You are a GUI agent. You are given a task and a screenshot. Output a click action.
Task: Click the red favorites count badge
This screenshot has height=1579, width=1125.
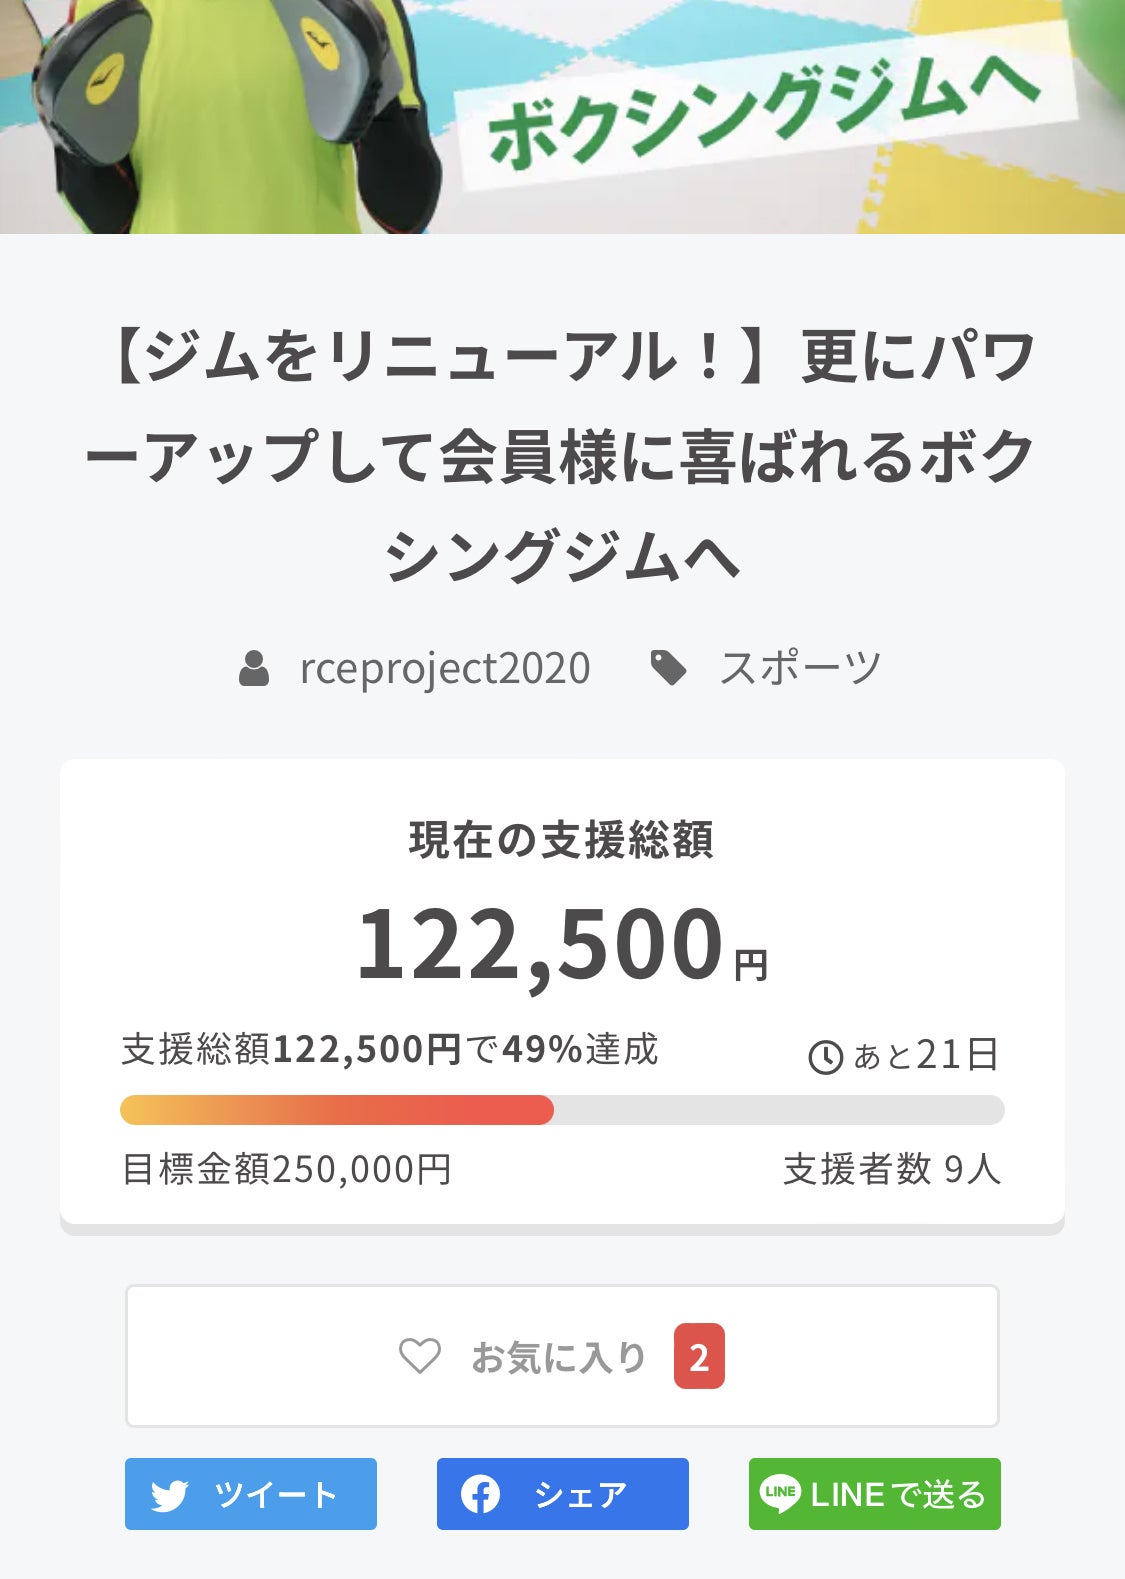tap(699, 1356)
